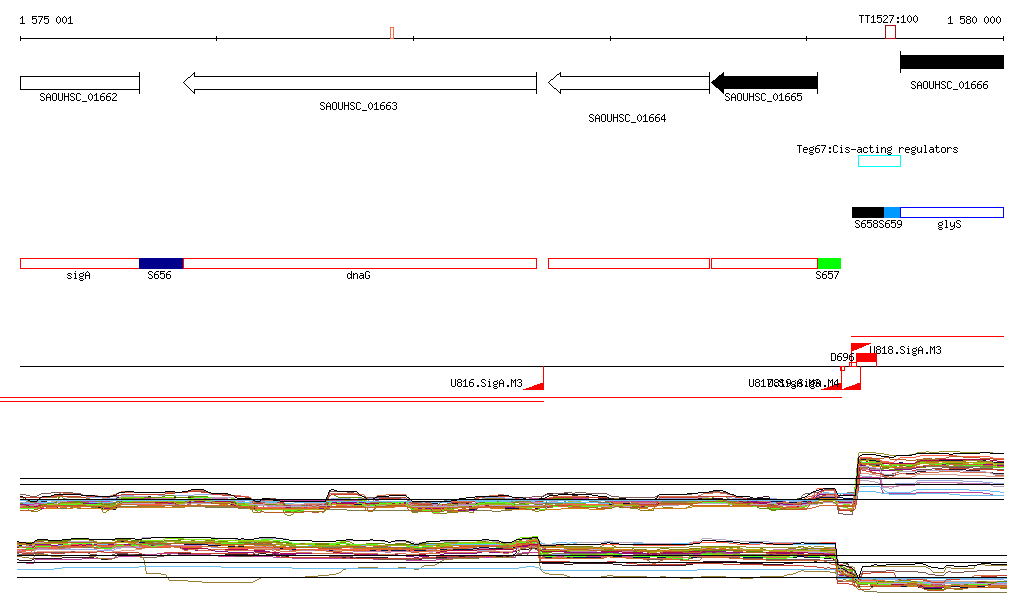The width and height of the screenshot is (1024, 611).
Task: Click the light blue S659 segment
Action: point(892,212)
